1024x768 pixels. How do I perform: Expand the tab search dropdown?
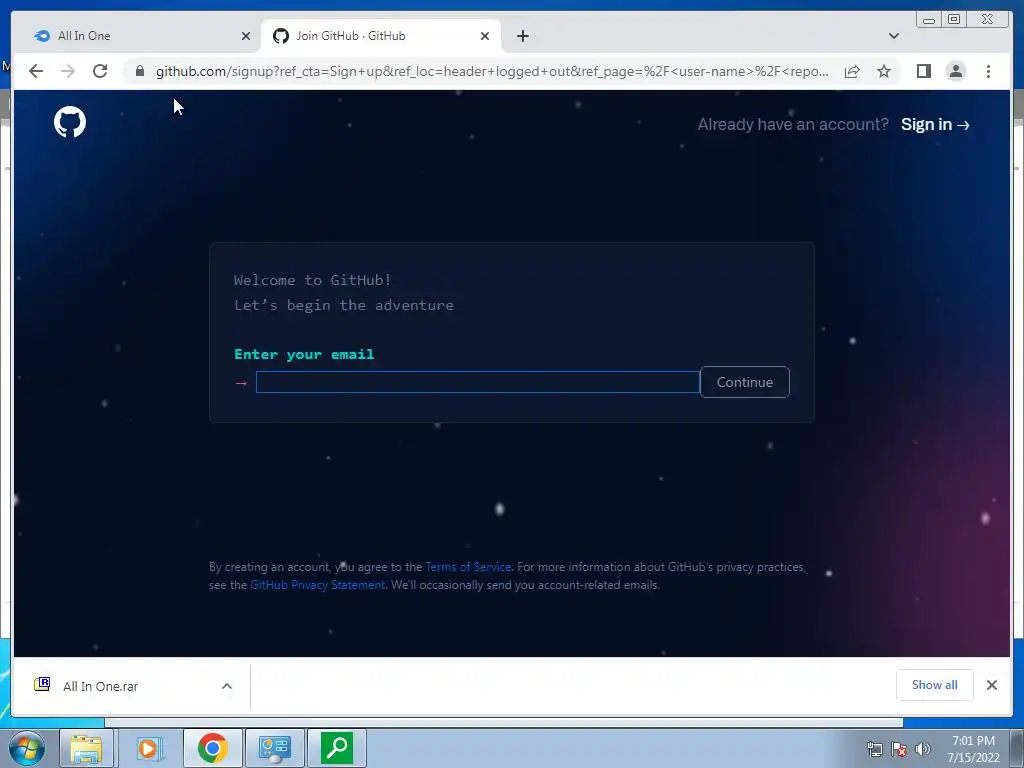point(893,36)
